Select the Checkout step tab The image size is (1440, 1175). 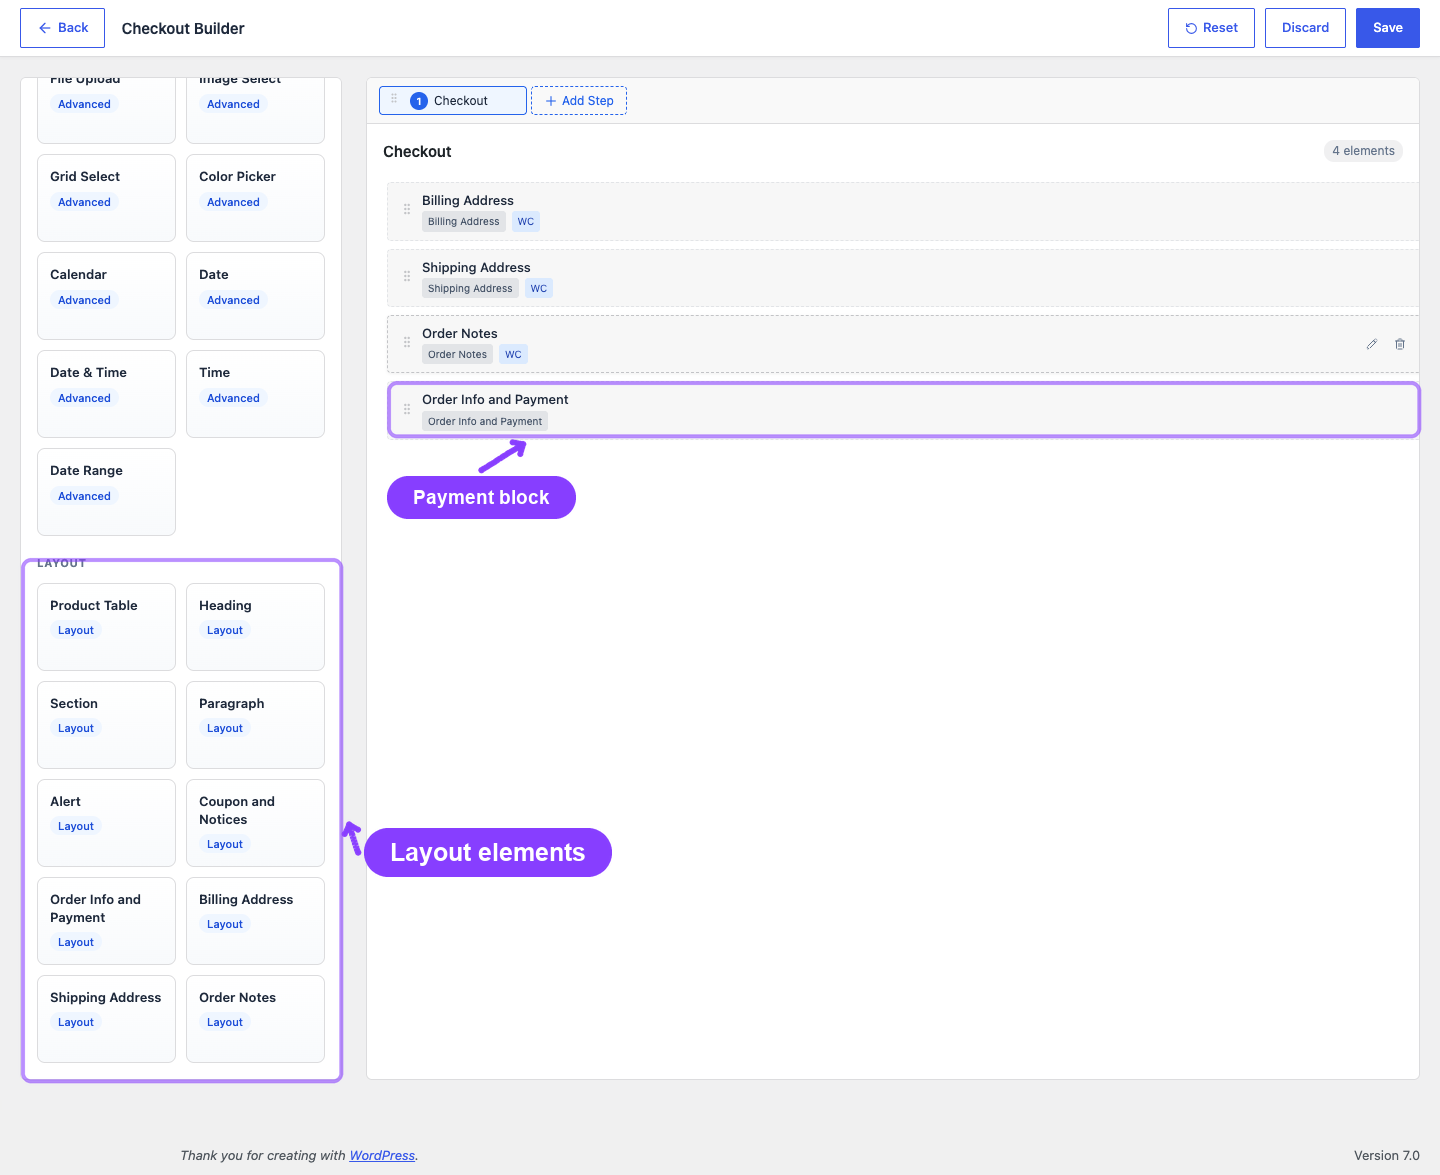pos(453,101)
